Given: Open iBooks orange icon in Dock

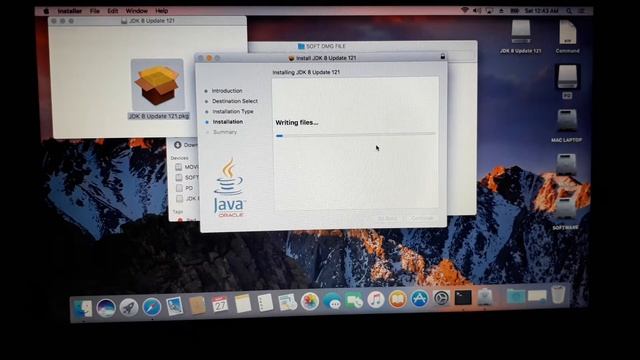Looking at the screenshot, I should point(398,300).
